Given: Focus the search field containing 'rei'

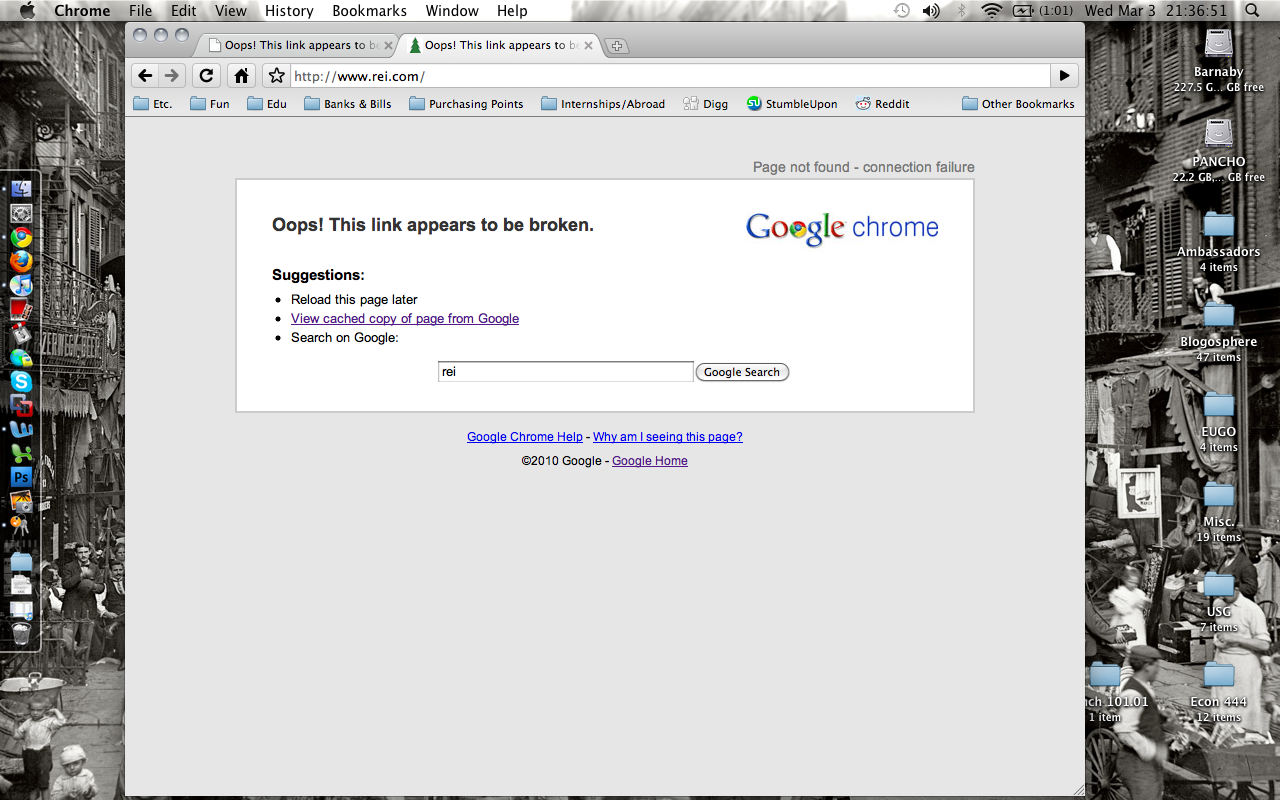Looking at the screenshot, I should 566,372.
